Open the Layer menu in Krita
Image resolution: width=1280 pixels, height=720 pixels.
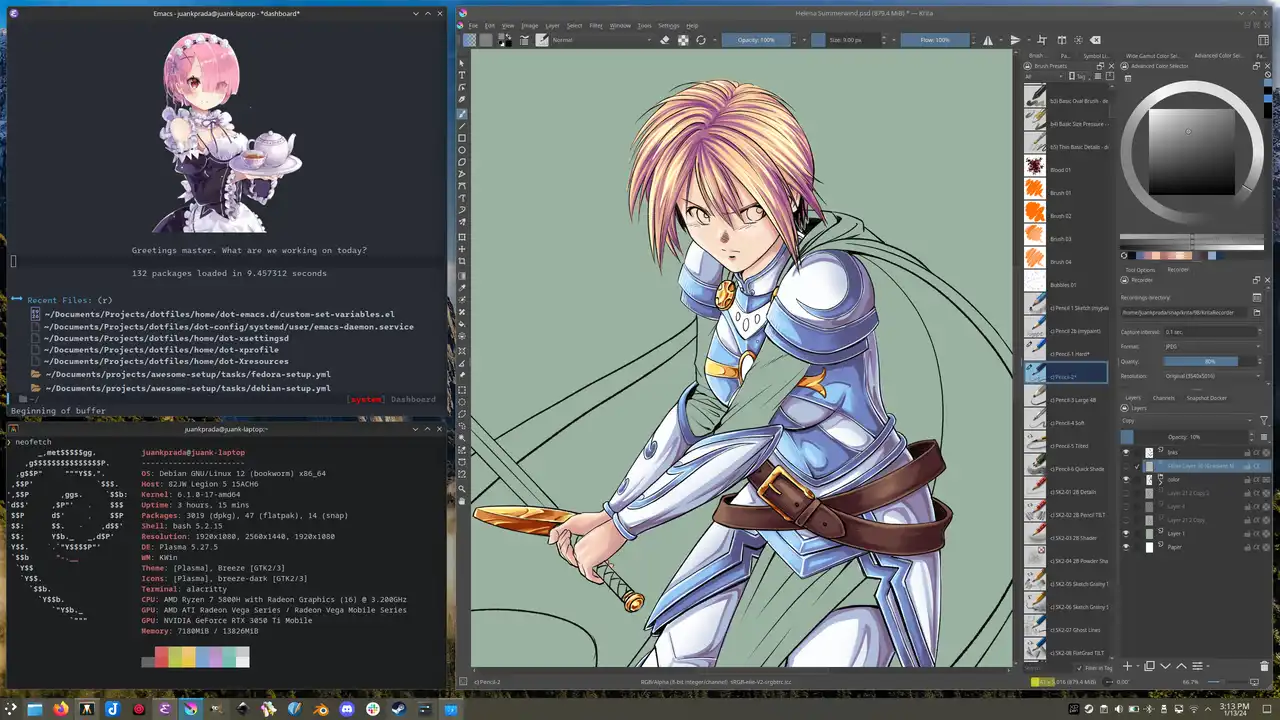(552, 25)
